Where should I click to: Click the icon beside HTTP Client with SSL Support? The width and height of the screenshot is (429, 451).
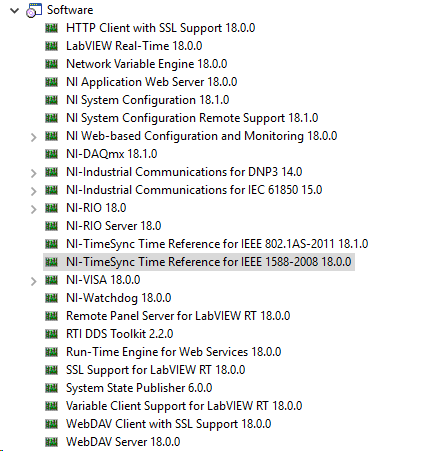[51, 28]
